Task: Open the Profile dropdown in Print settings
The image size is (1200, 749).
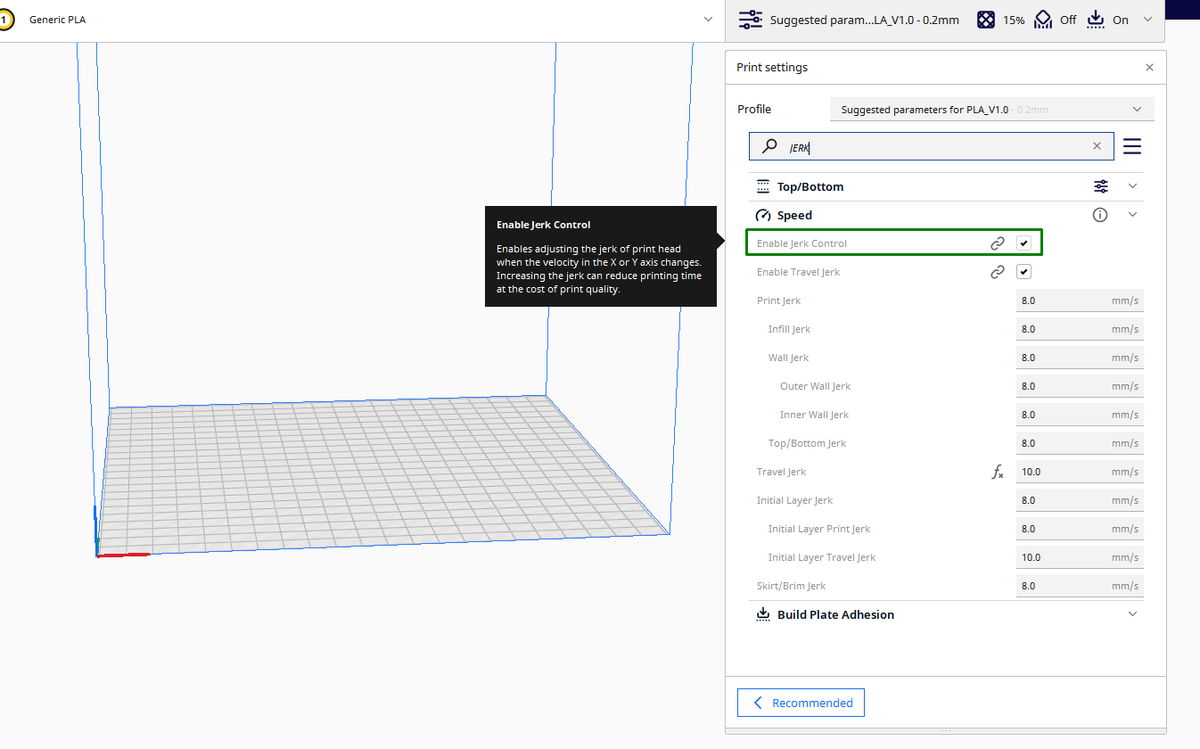Action: (1137, 109)
